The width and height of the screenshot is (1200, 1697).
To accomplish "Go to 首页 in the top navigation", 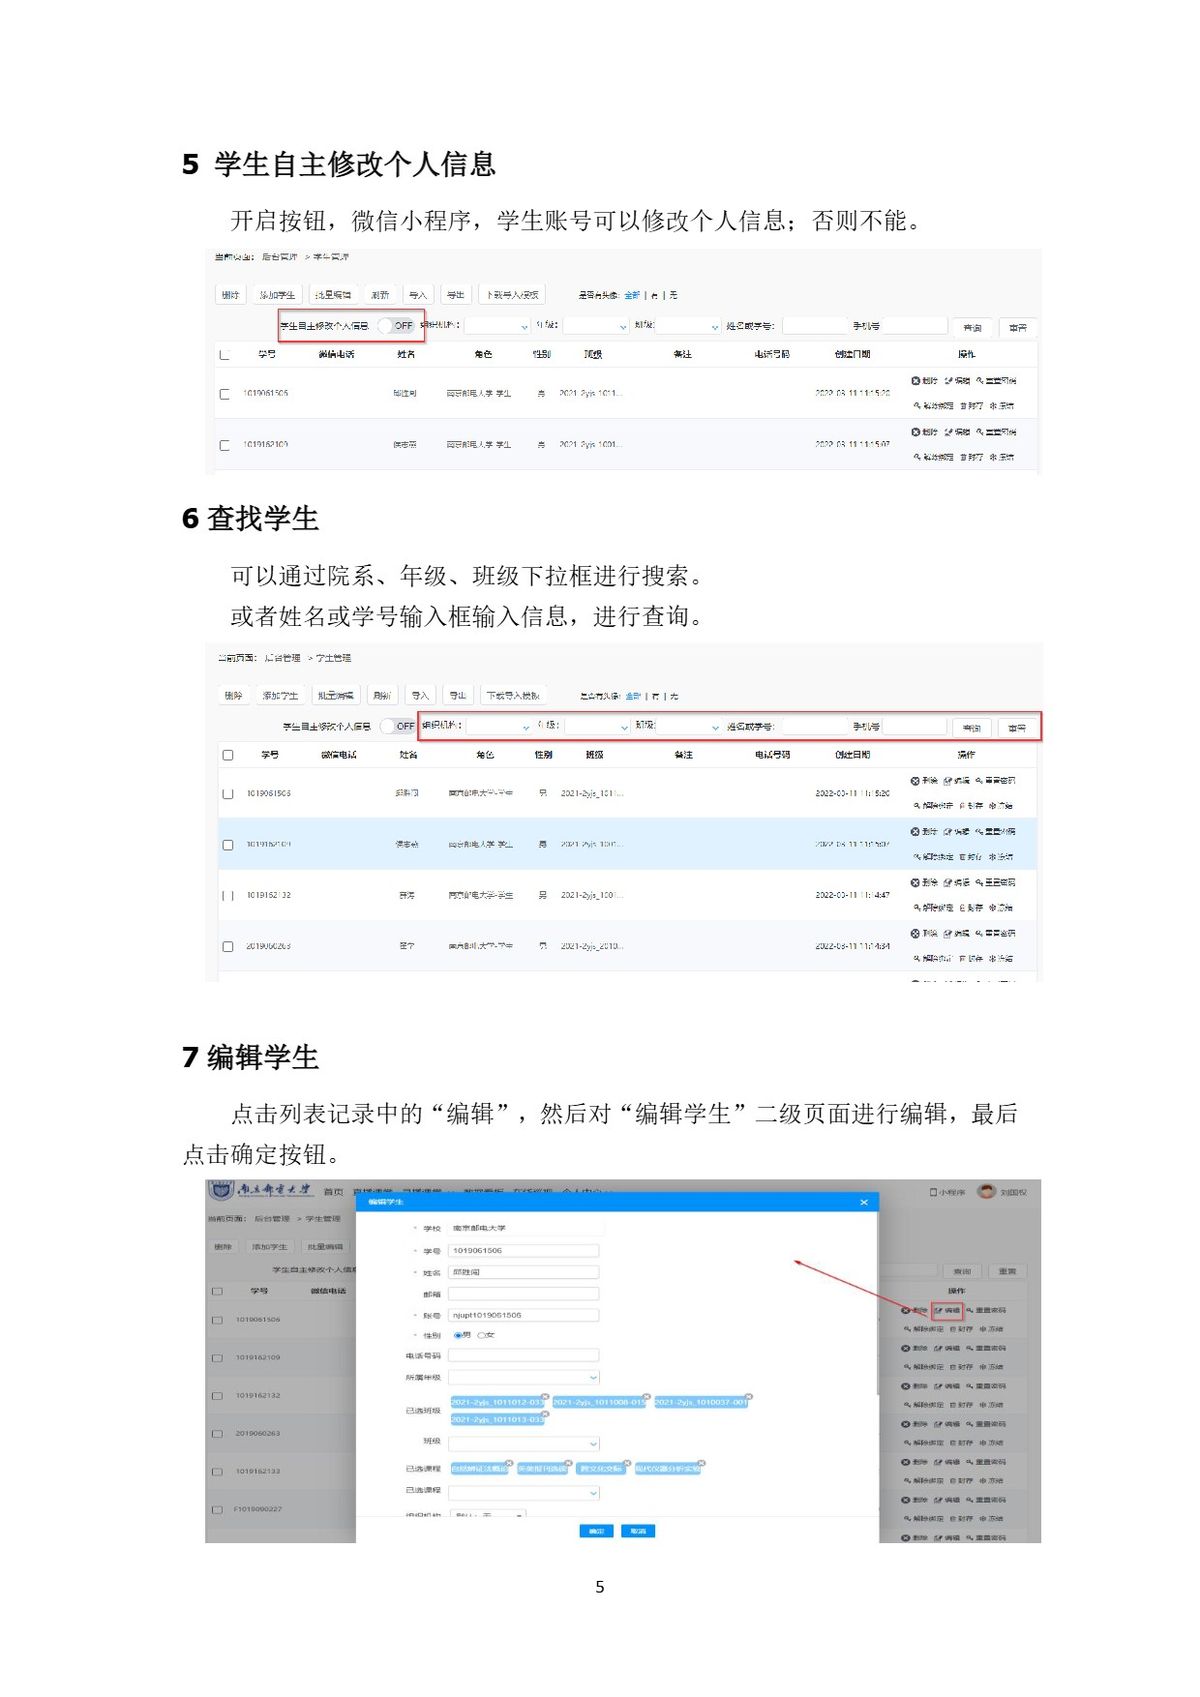I will pos(333,1192).
